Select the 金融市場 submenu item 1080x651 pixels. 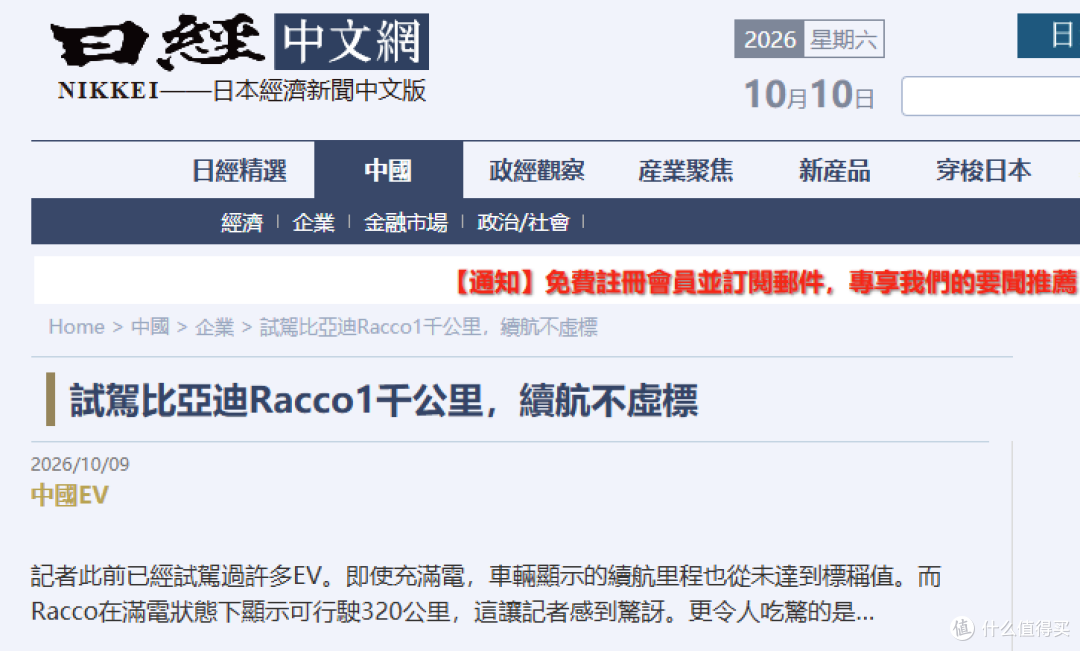pos(406,223)
